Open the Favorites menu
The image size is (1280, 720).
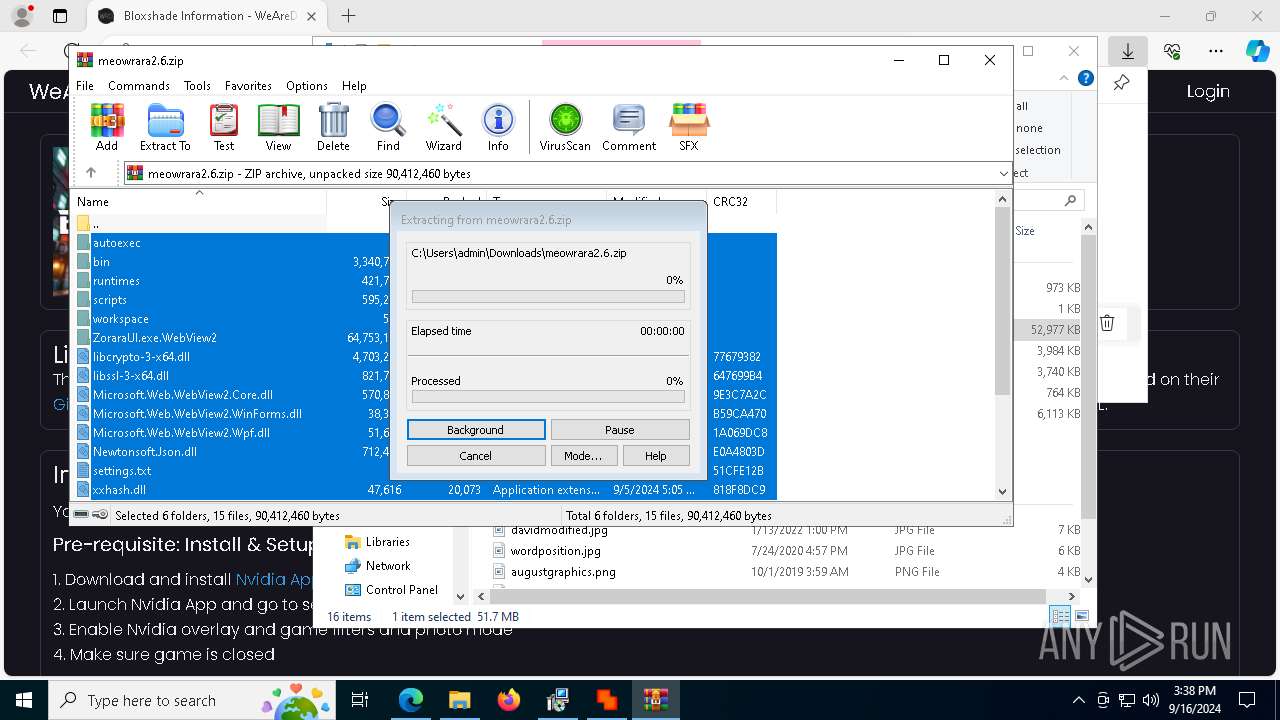coord(248,86)
